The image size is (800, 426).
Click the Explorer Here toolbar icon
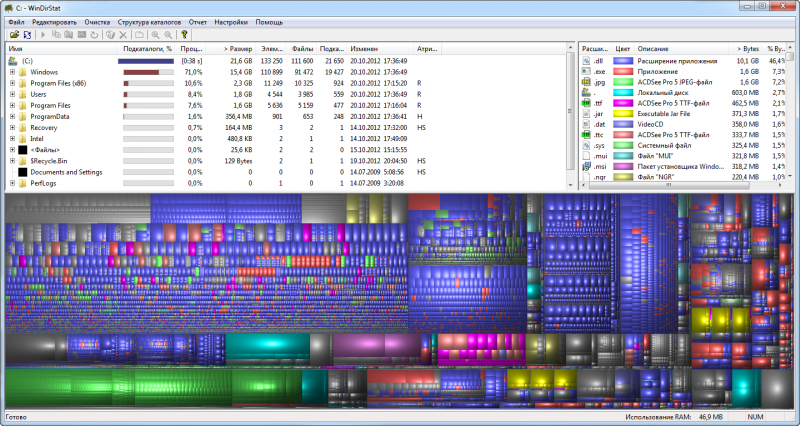coord(69,35)
